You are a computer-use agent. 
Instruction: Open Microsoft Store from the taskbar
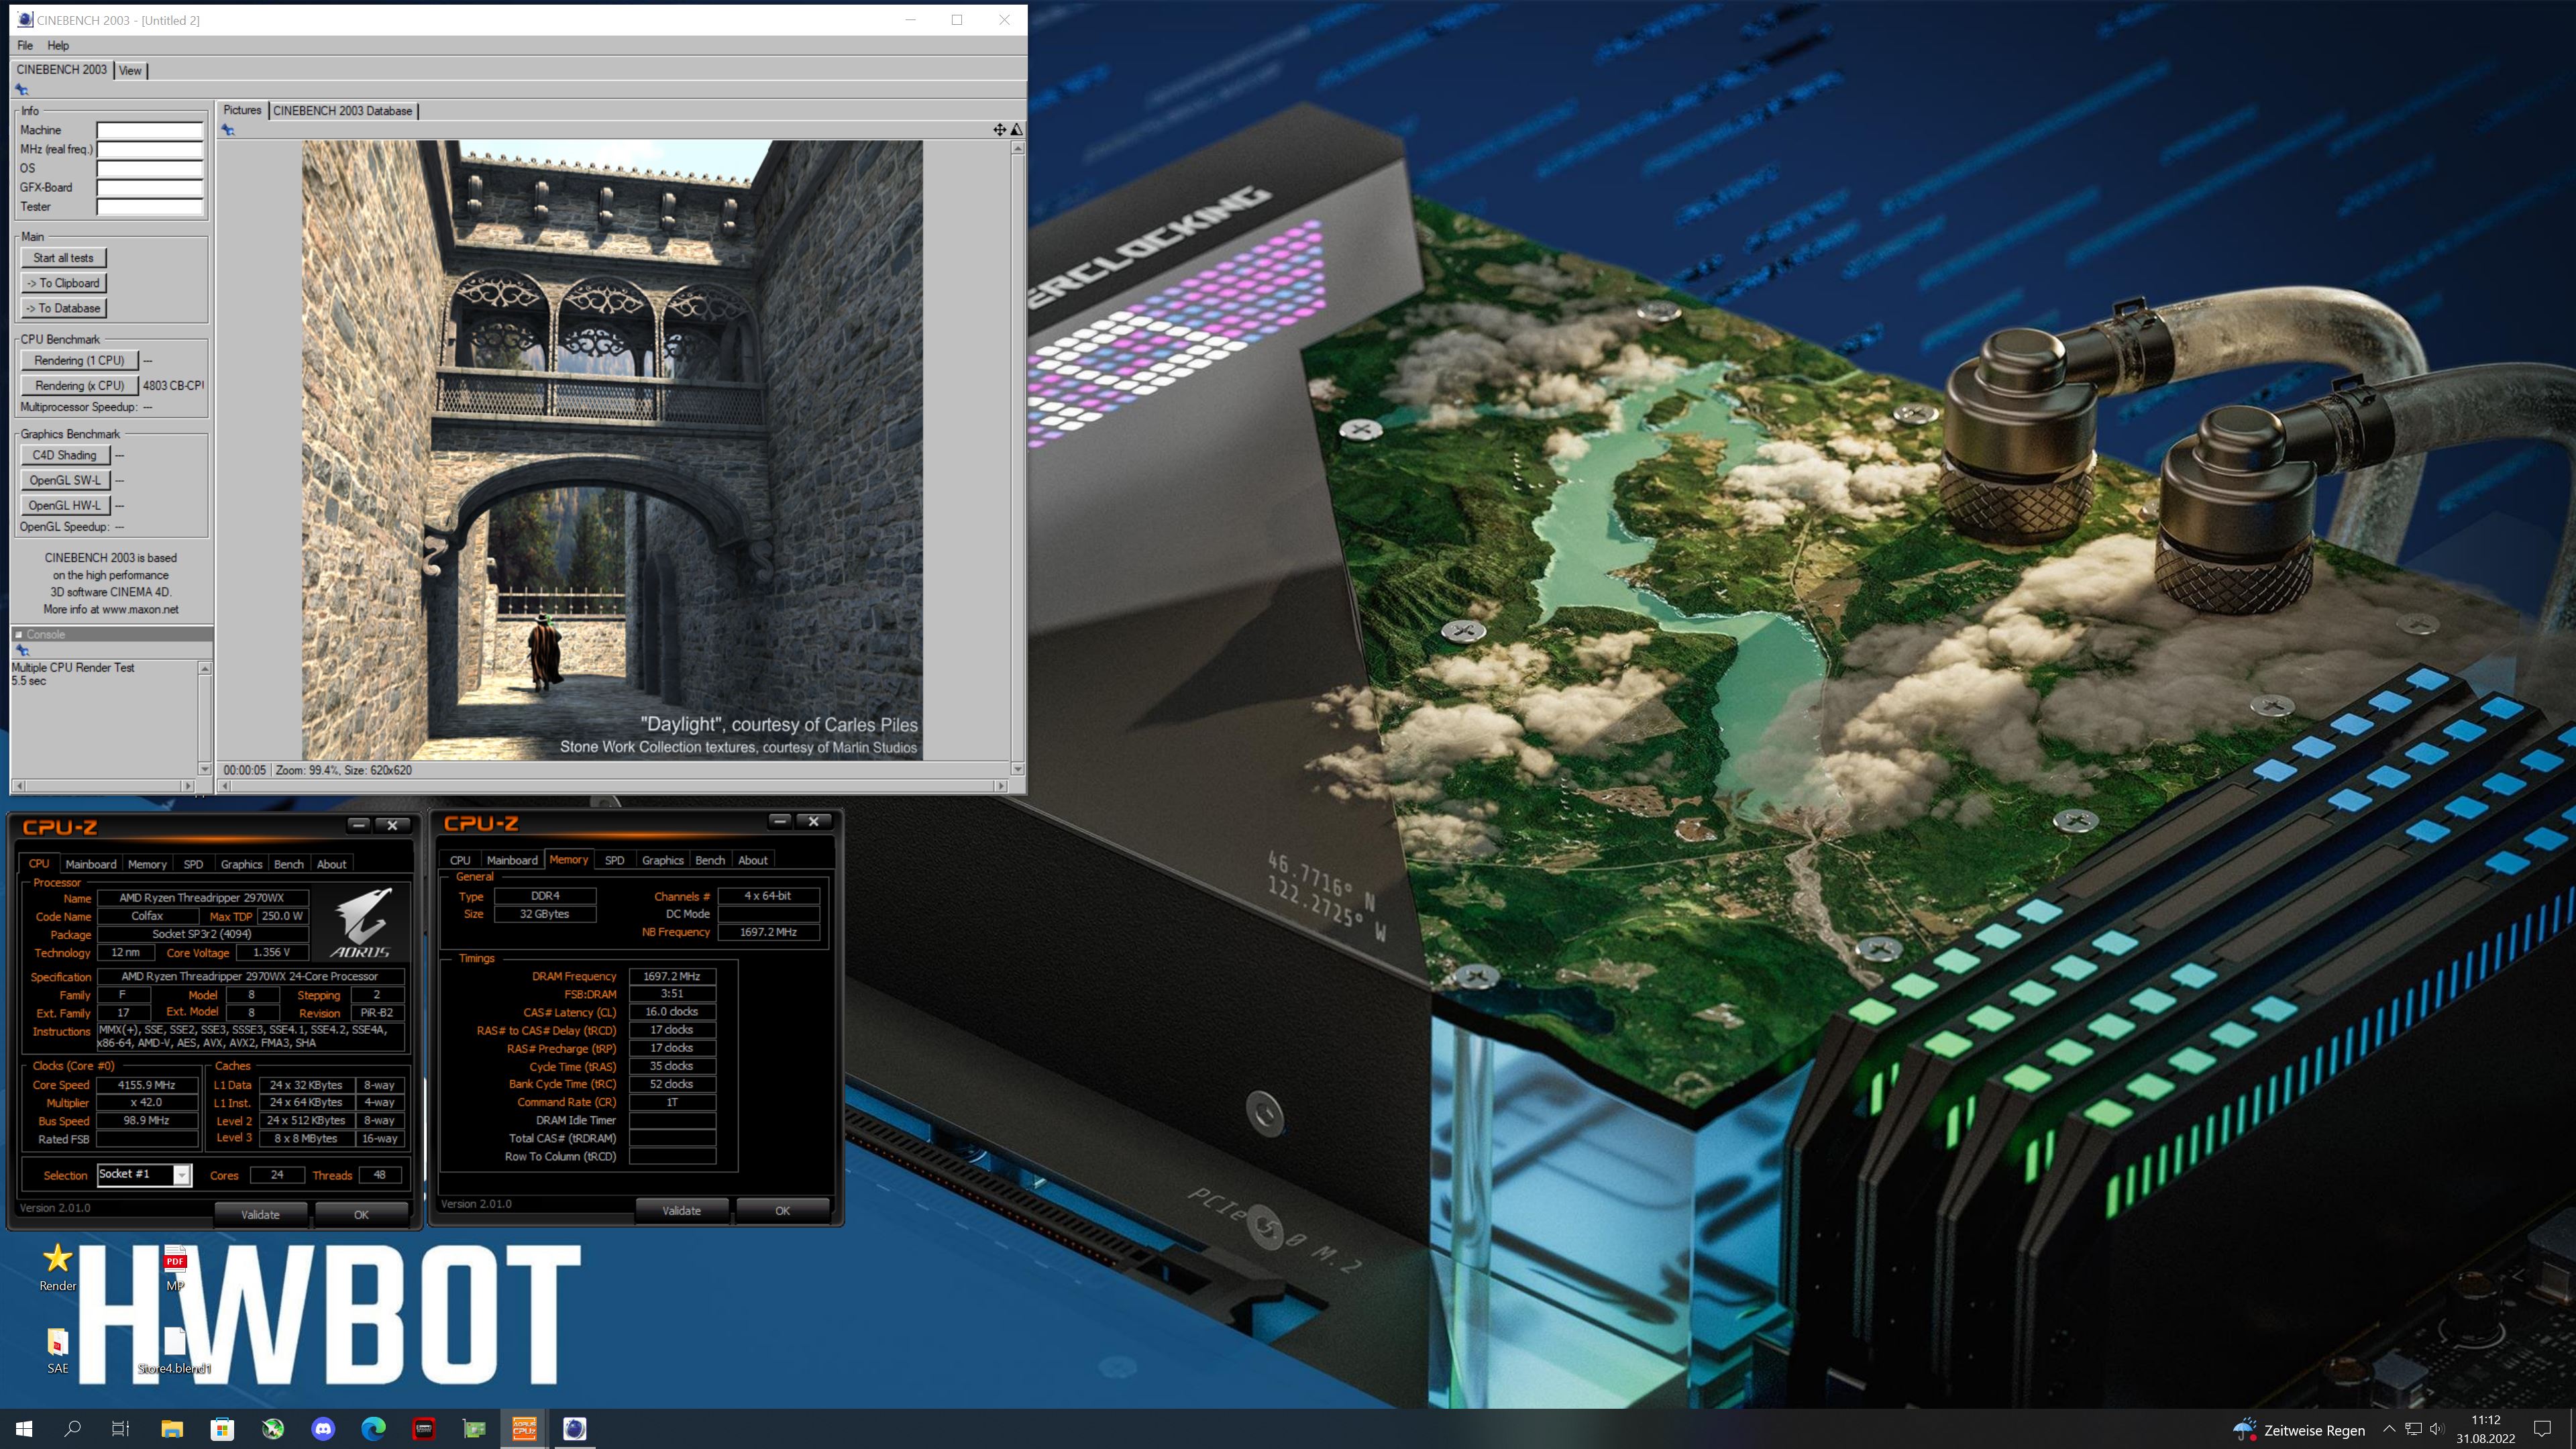(222, 1429)
